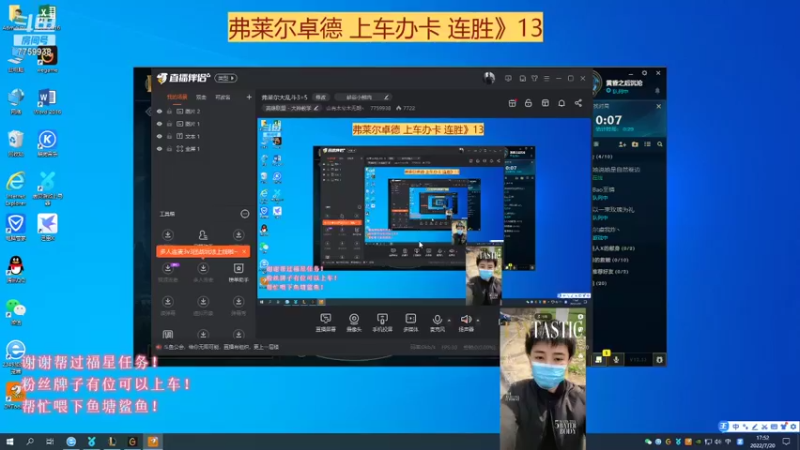Search friends with the magnifier icon

coord(660,144)
